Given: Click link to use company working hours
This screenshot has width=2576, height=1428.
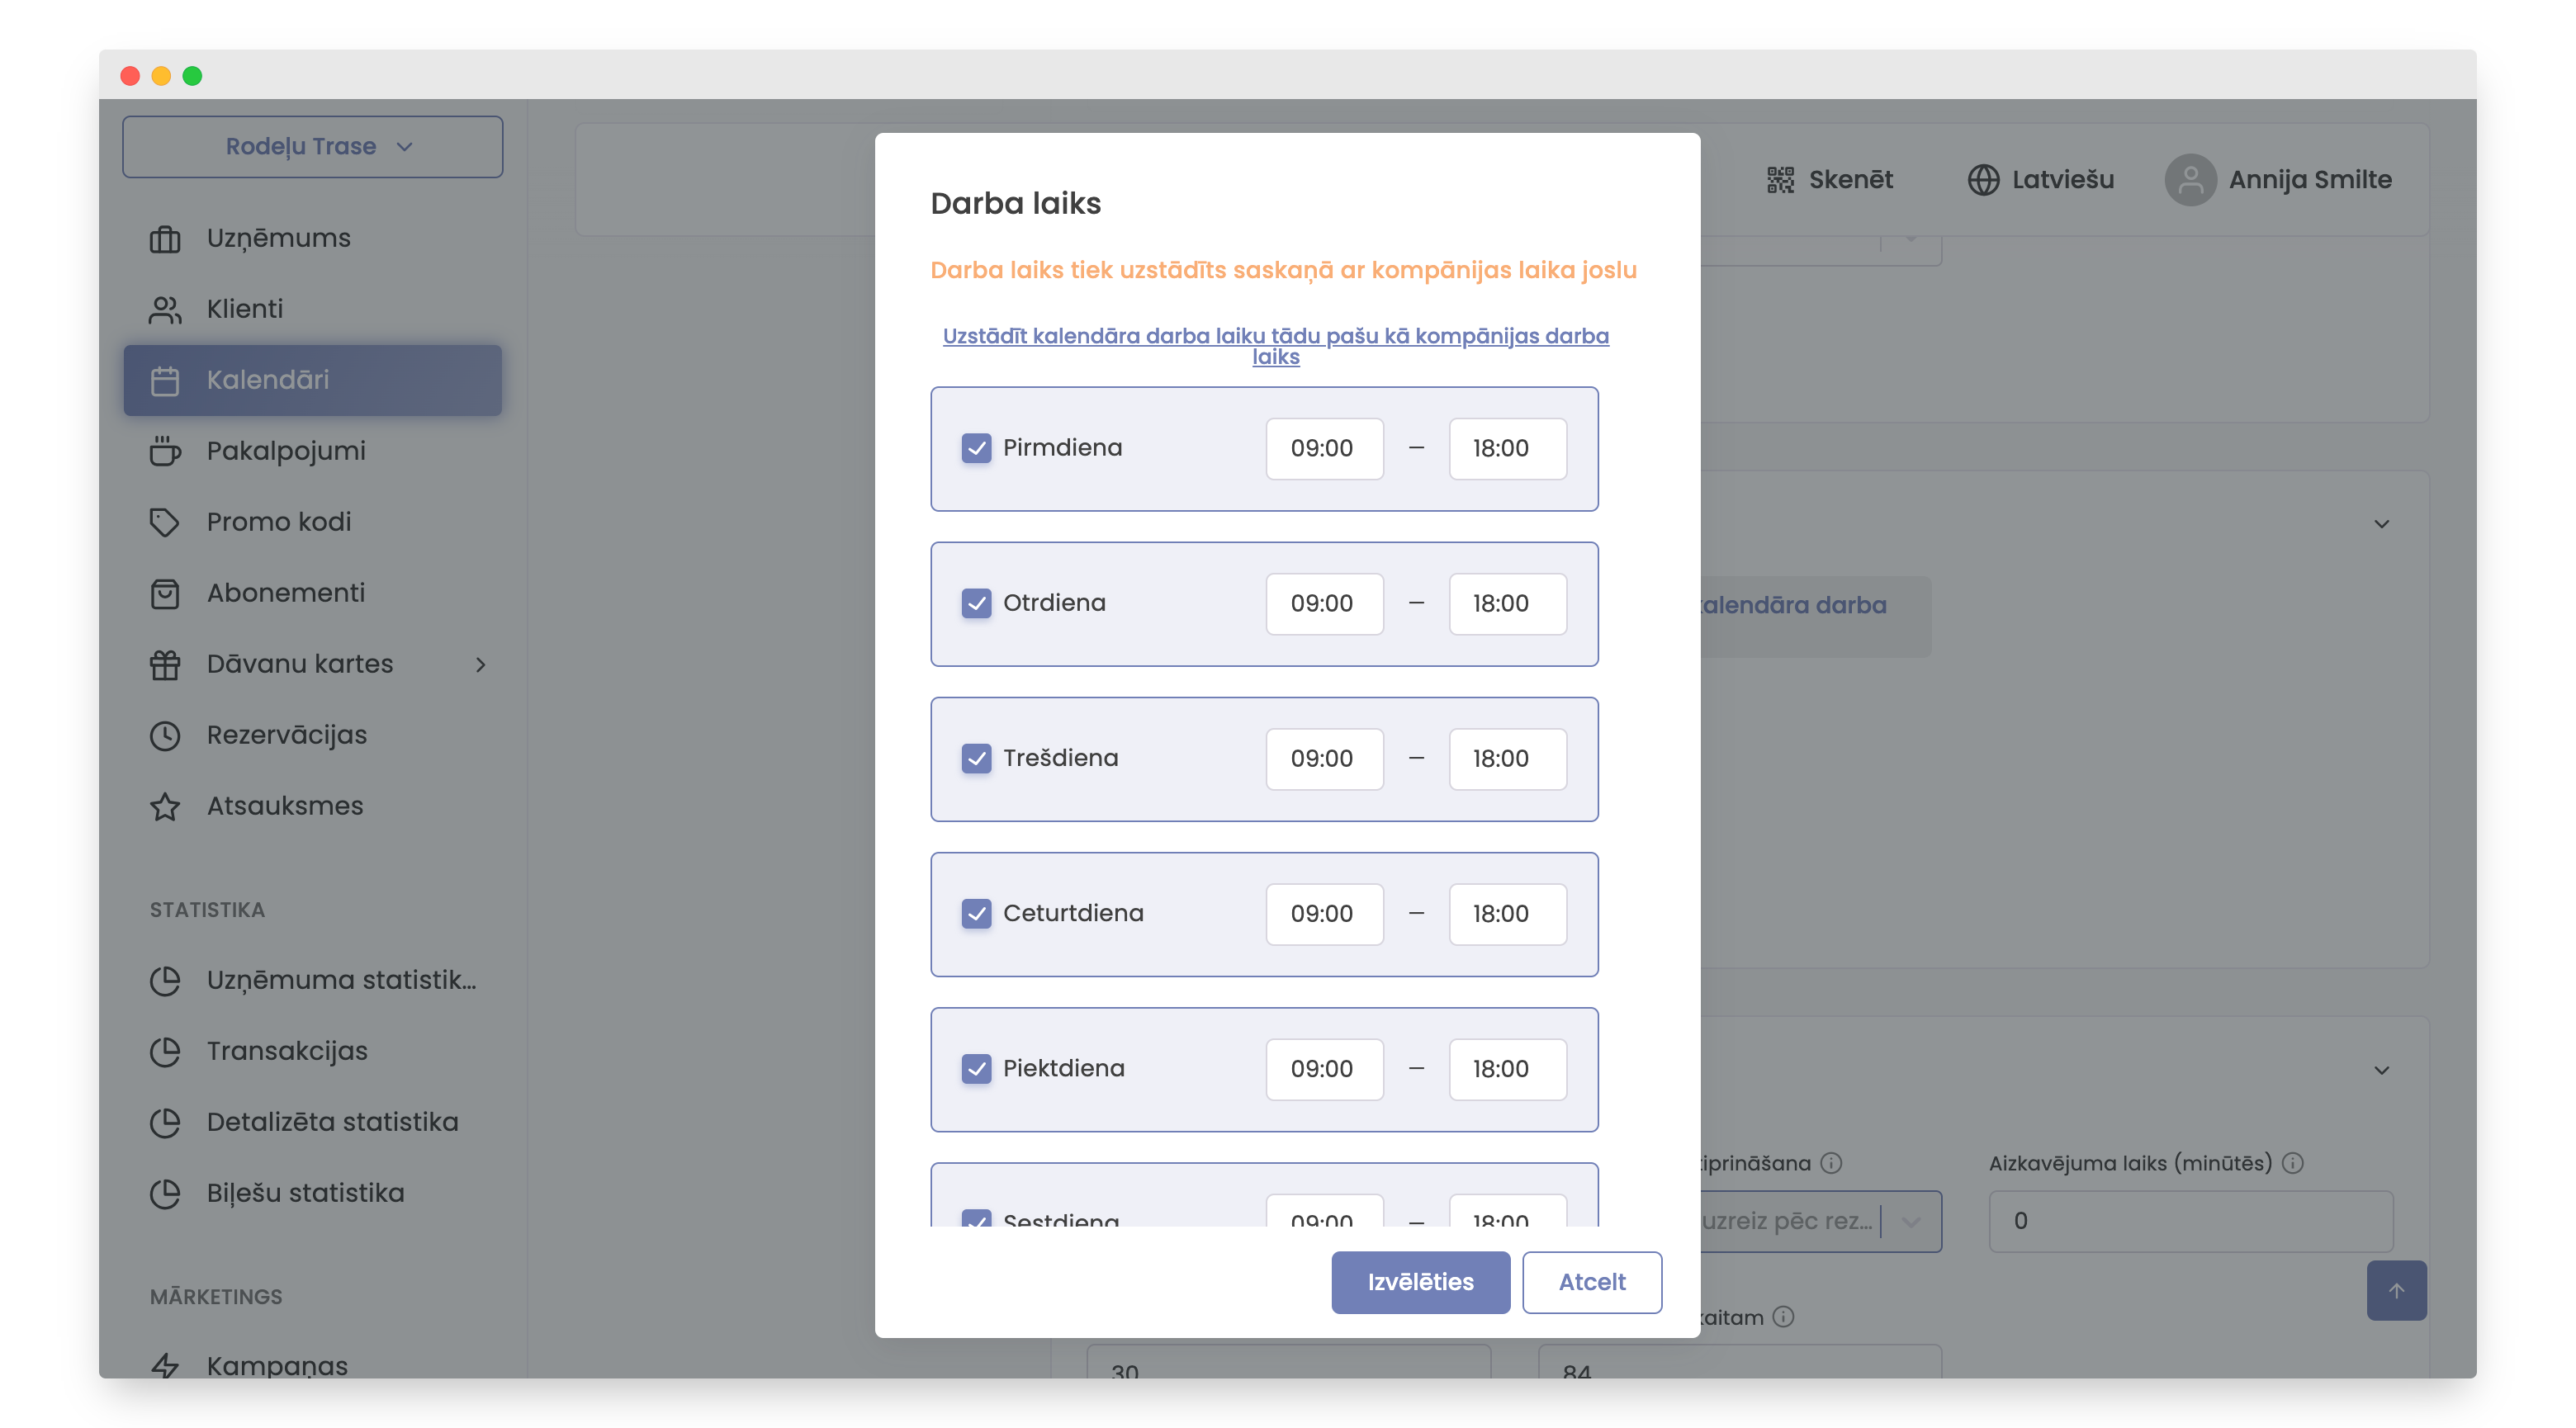Looking at the screenshot, I should (1275, 346).
